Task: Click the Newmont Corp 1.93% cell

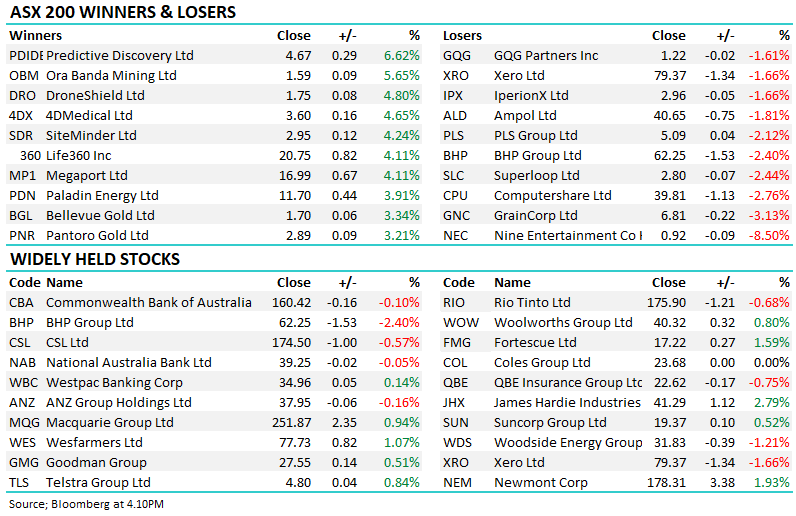Action: [x=772, y=482]
